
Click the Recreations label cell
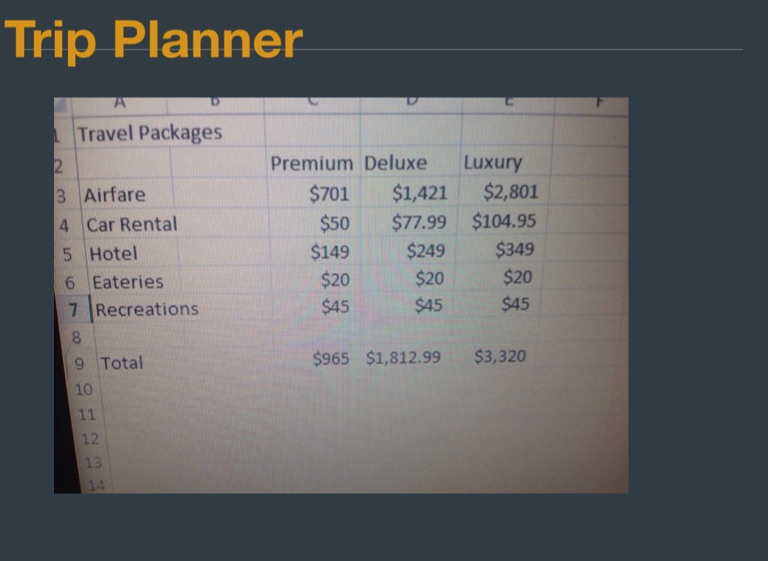click(x=146, y=309)
